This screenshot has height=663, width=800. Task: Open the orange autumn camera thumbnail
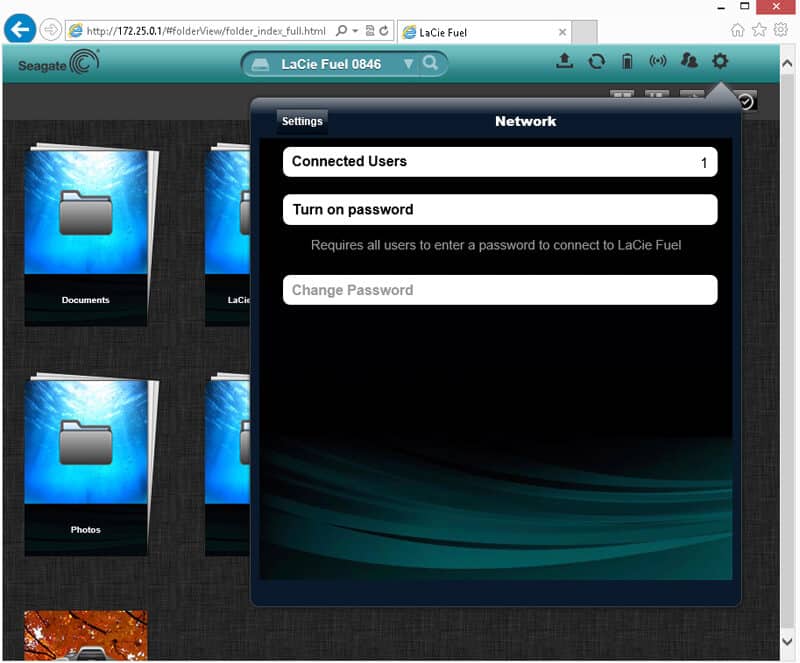click(86, 635)
